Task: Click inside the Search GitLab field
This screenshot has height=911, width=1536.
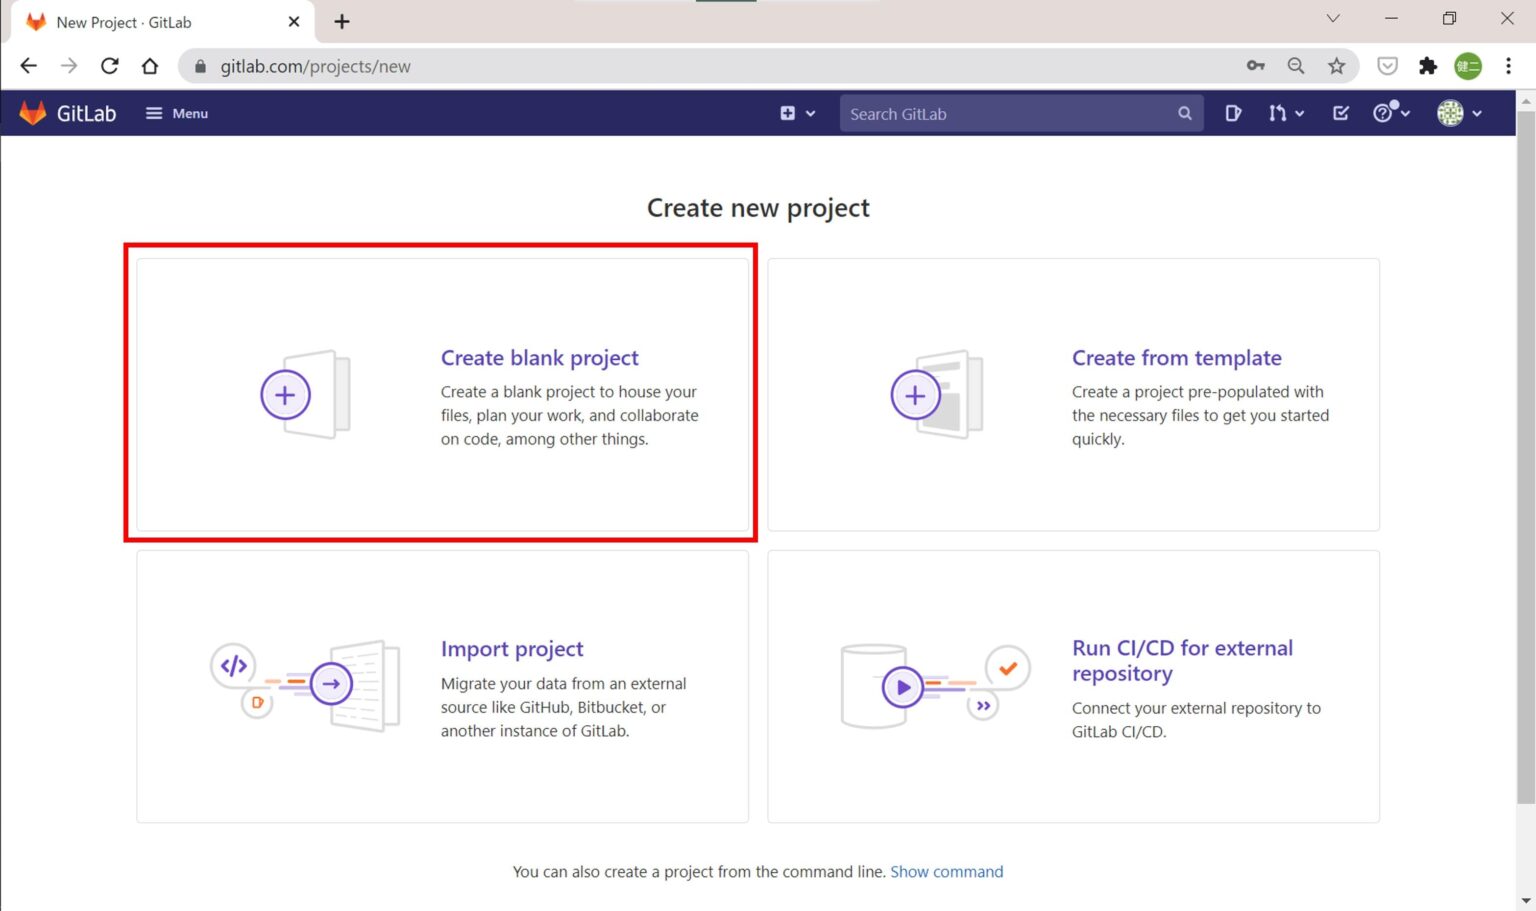Action: pos(1000,113)
